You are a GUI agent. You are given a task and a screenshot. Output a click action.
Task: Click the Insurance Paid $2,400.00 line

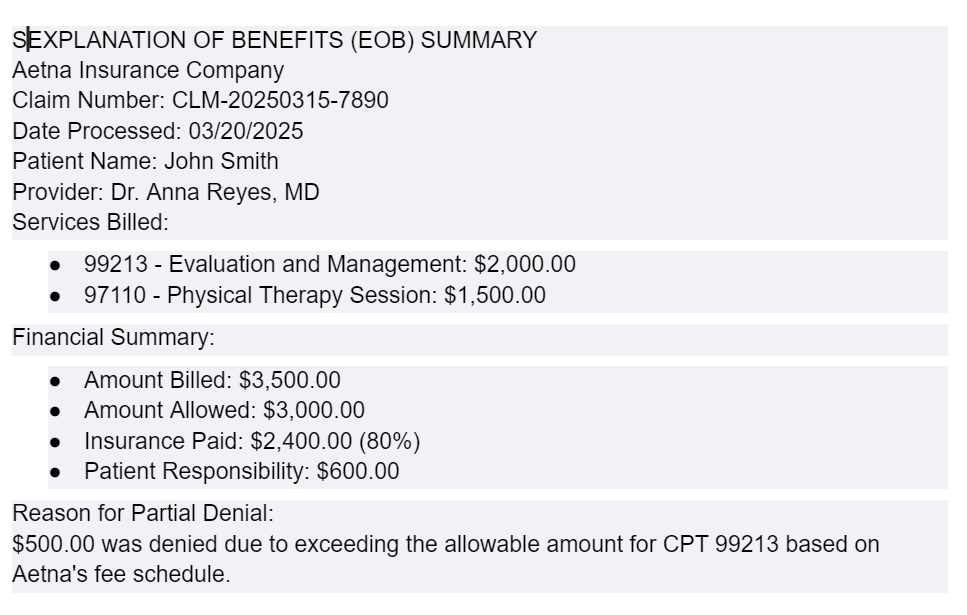tap(252, 441)
